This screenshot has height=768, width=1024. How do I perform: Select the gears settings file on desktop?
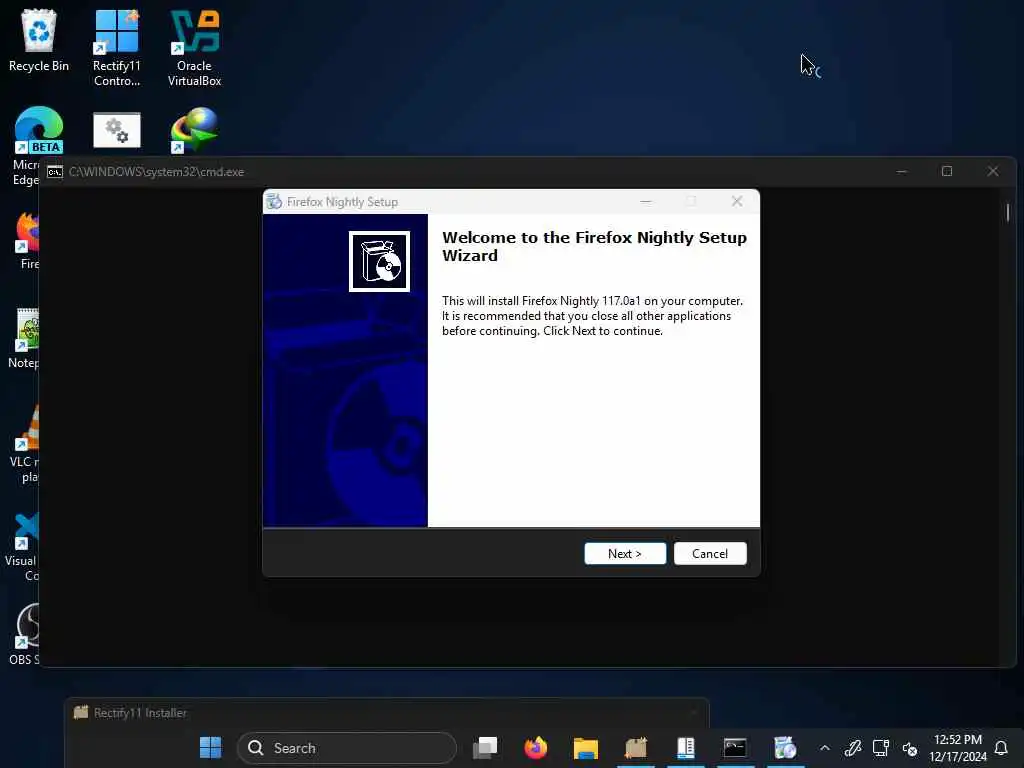pos(117,130)
